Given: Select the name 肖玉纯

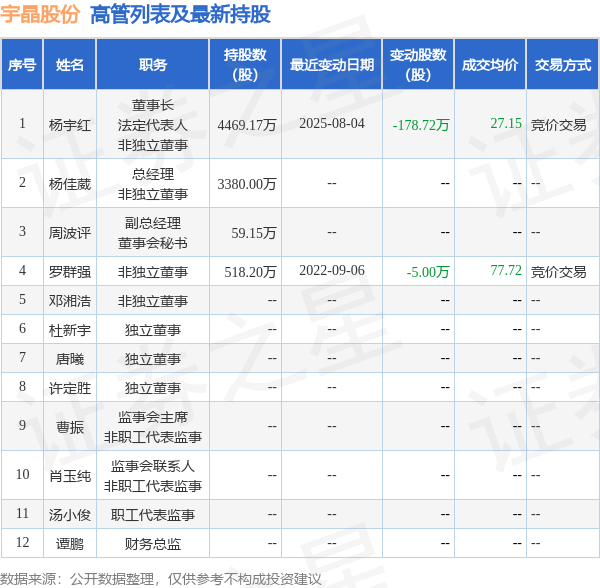Looking at the screenshot, I should point(70,476).
